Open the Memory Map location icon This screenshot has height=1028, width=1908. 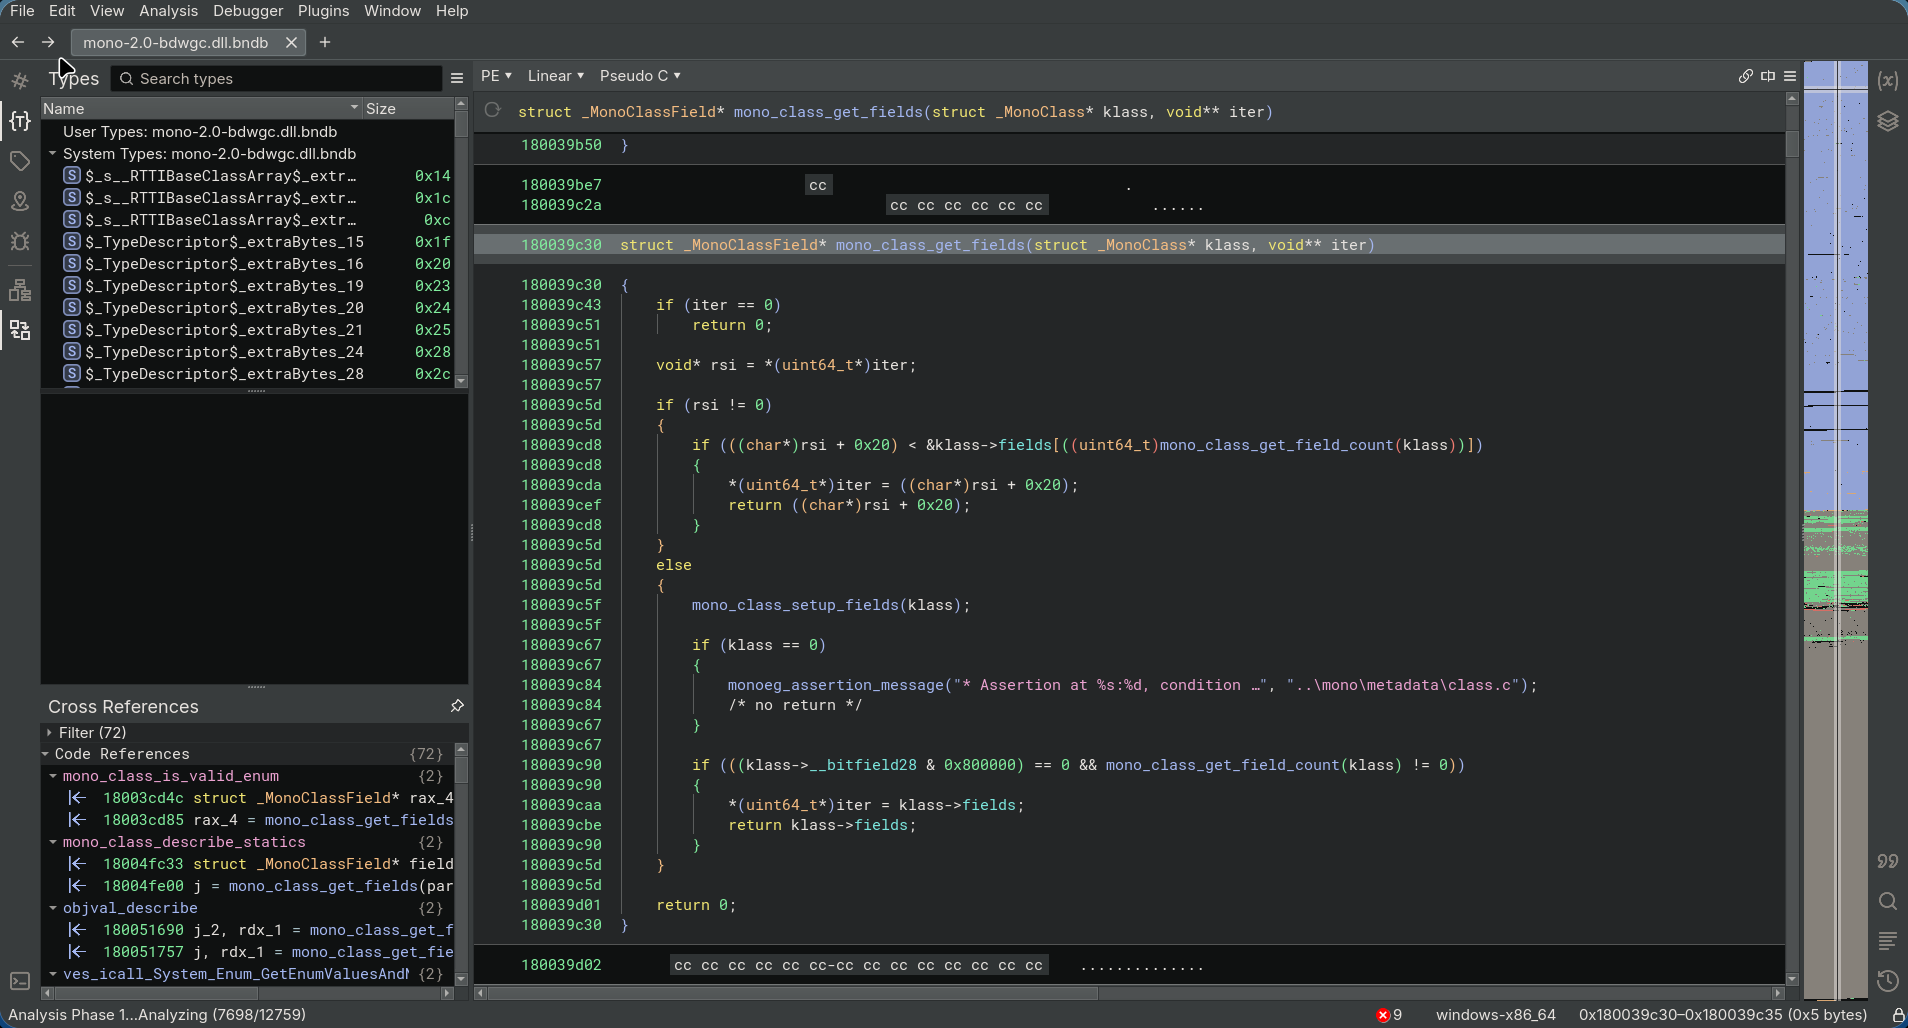pyautogui.click(x=20, y=201)
